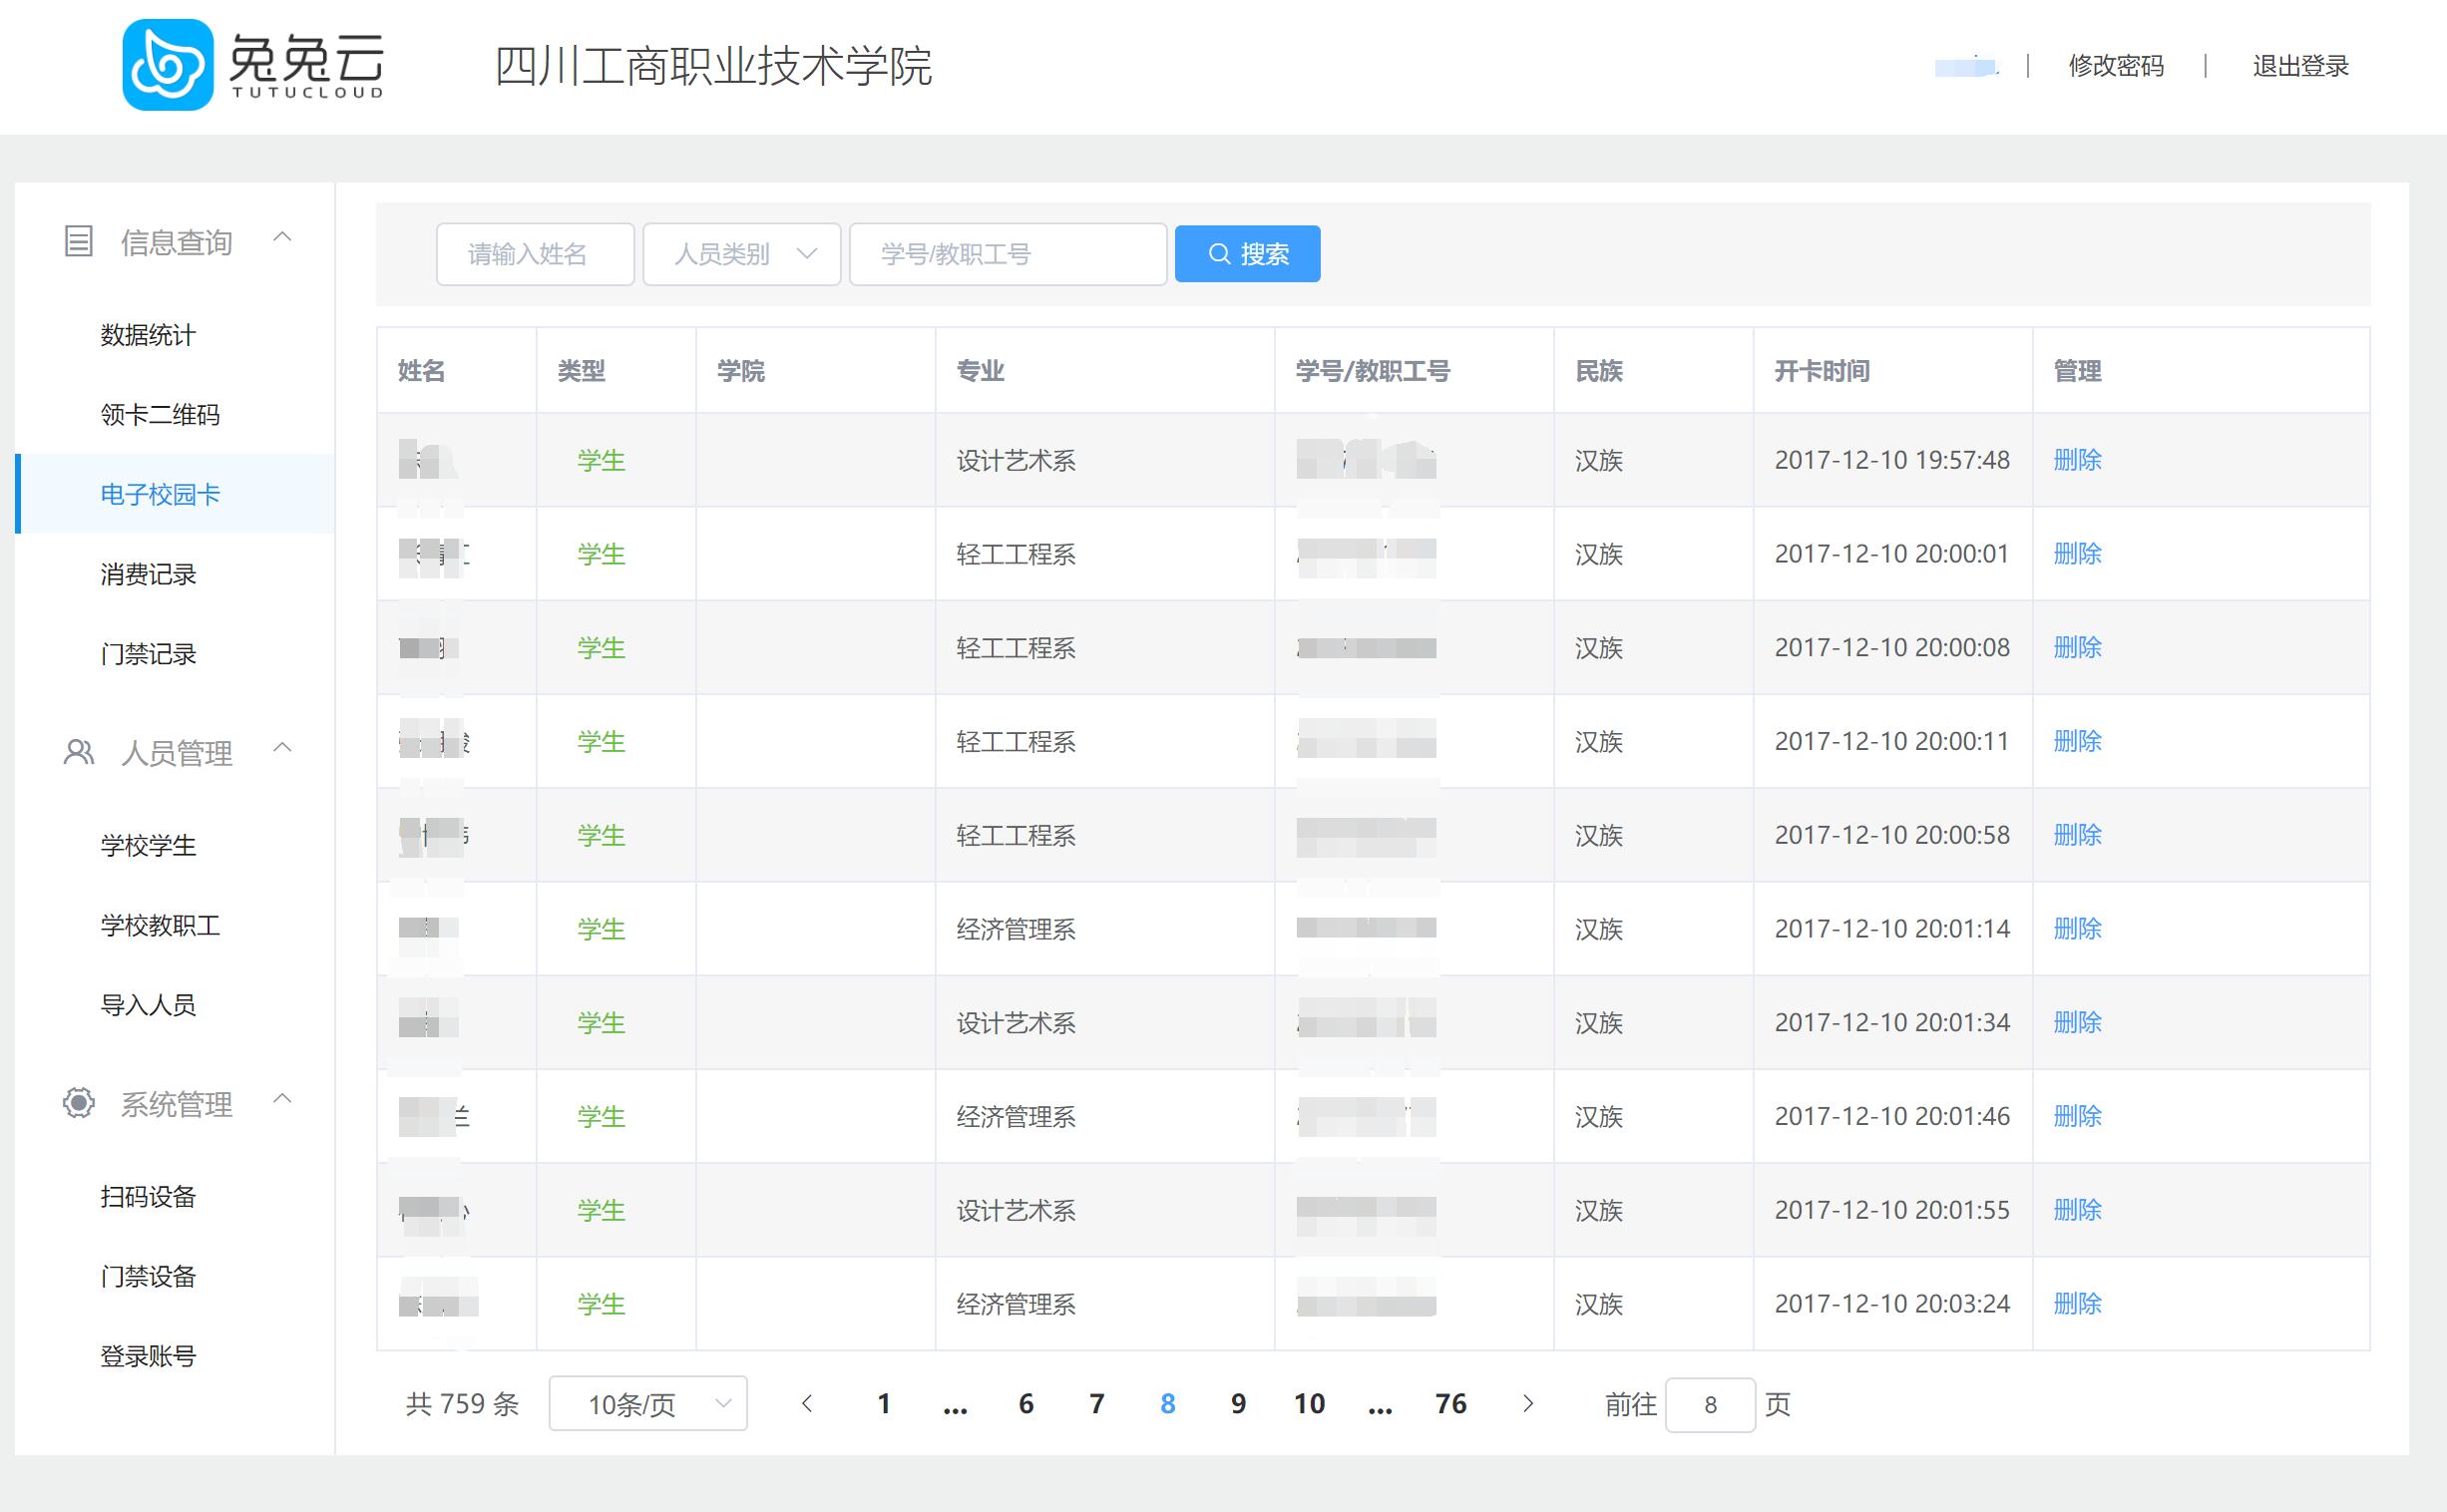Open the 10条/页 page size dropdown

(647, 1404)
